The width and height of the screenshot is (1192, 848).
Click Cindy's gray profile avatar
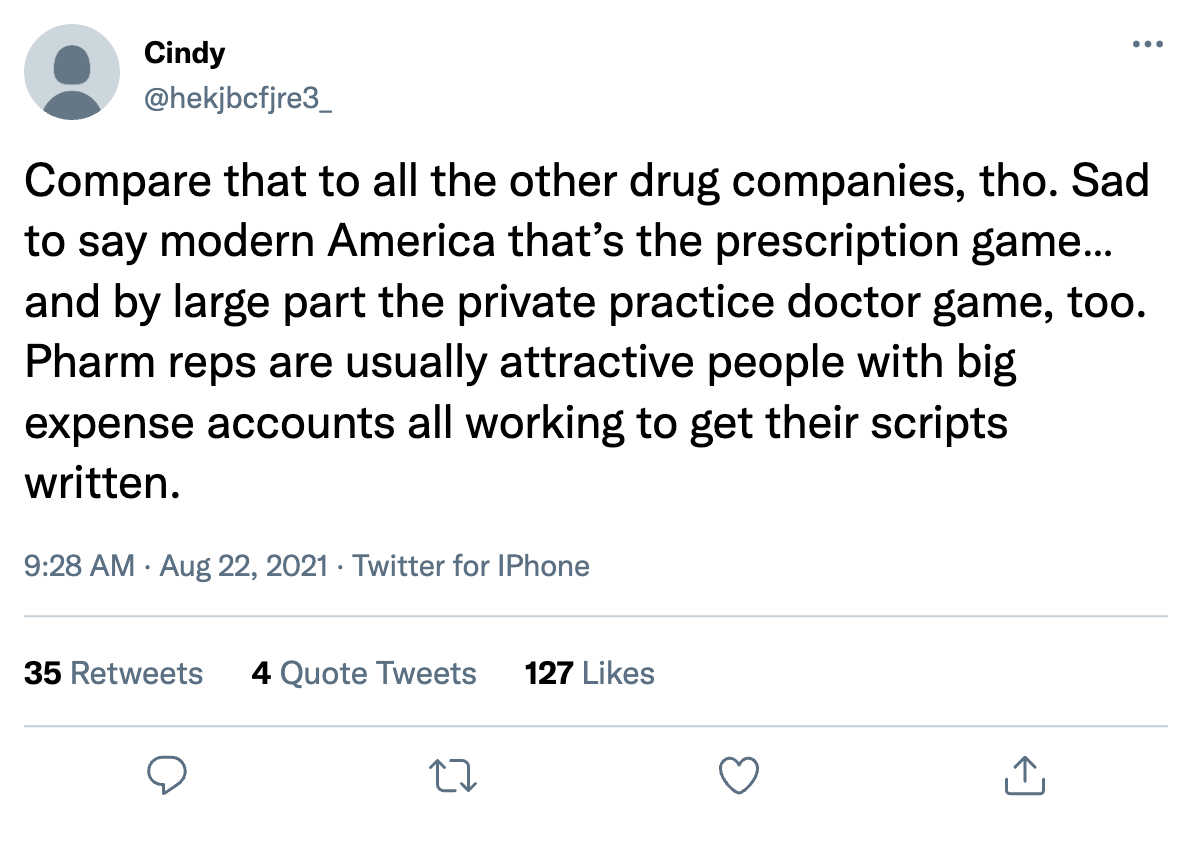pos(72,72)
